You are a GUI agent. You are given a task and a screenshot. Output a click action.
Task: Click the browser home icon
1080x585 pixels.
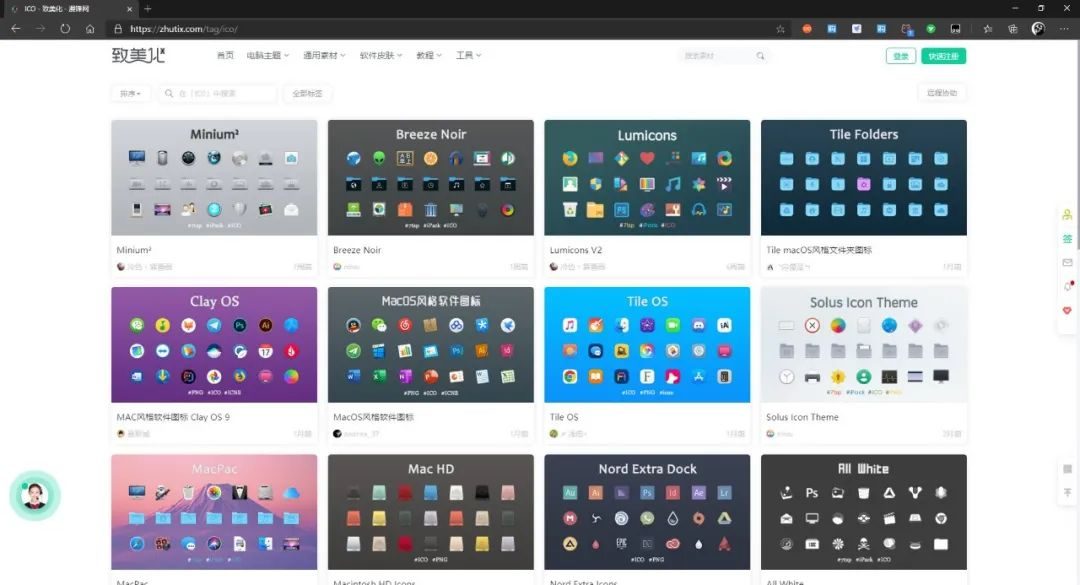[x=90, y=29]
